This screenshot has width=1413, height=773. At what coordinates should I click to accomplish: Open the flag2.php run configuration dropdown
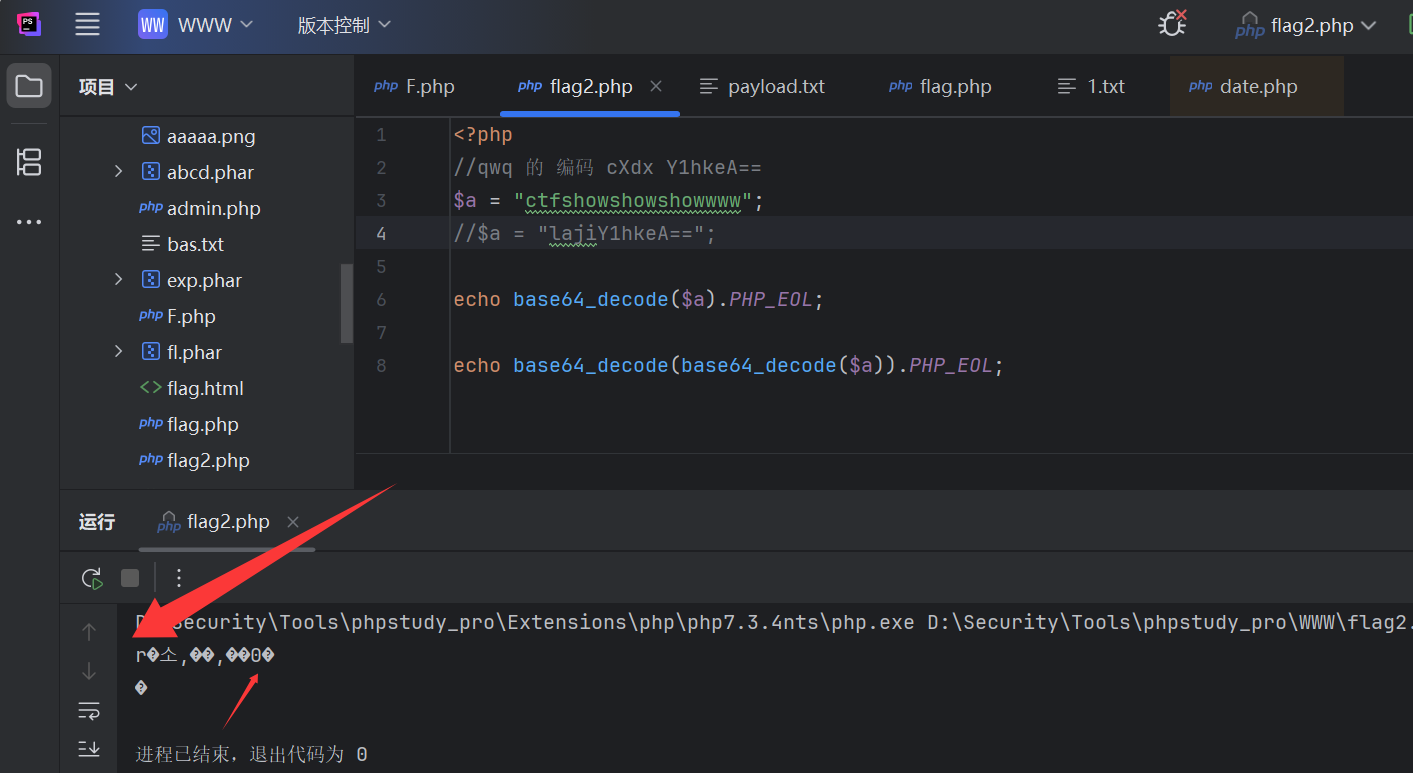coord(1306,25)
